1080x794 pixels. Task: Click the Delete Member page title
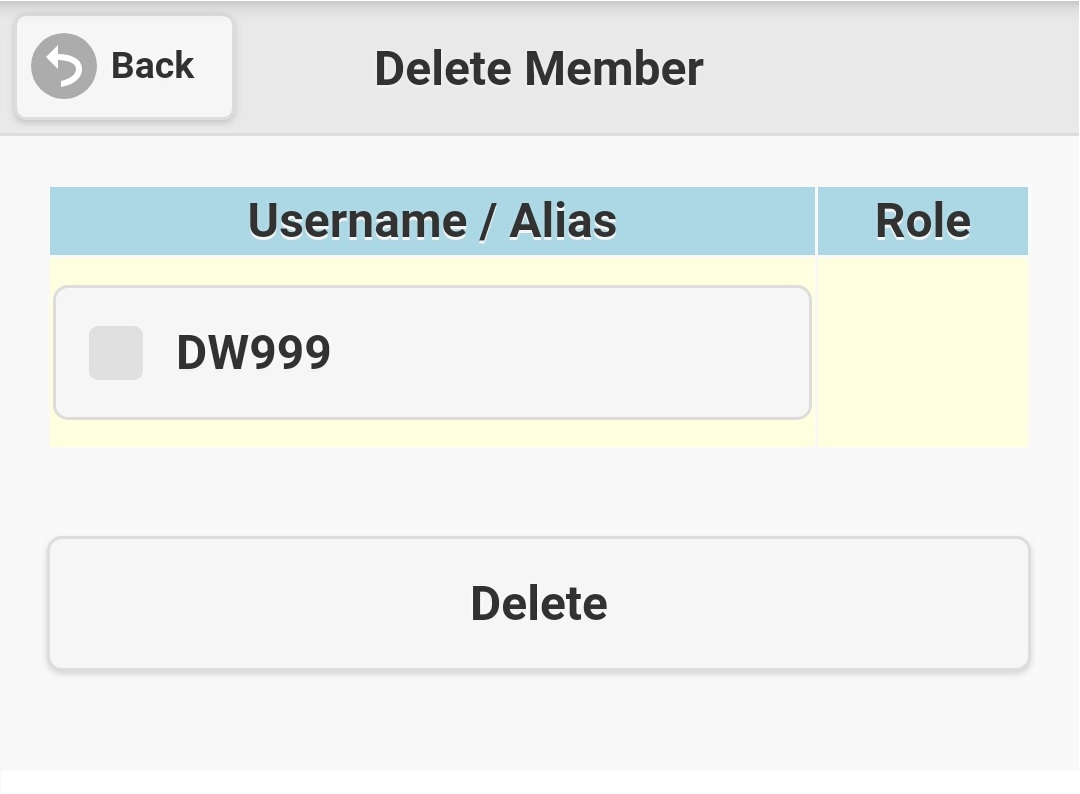pos(538,68)
